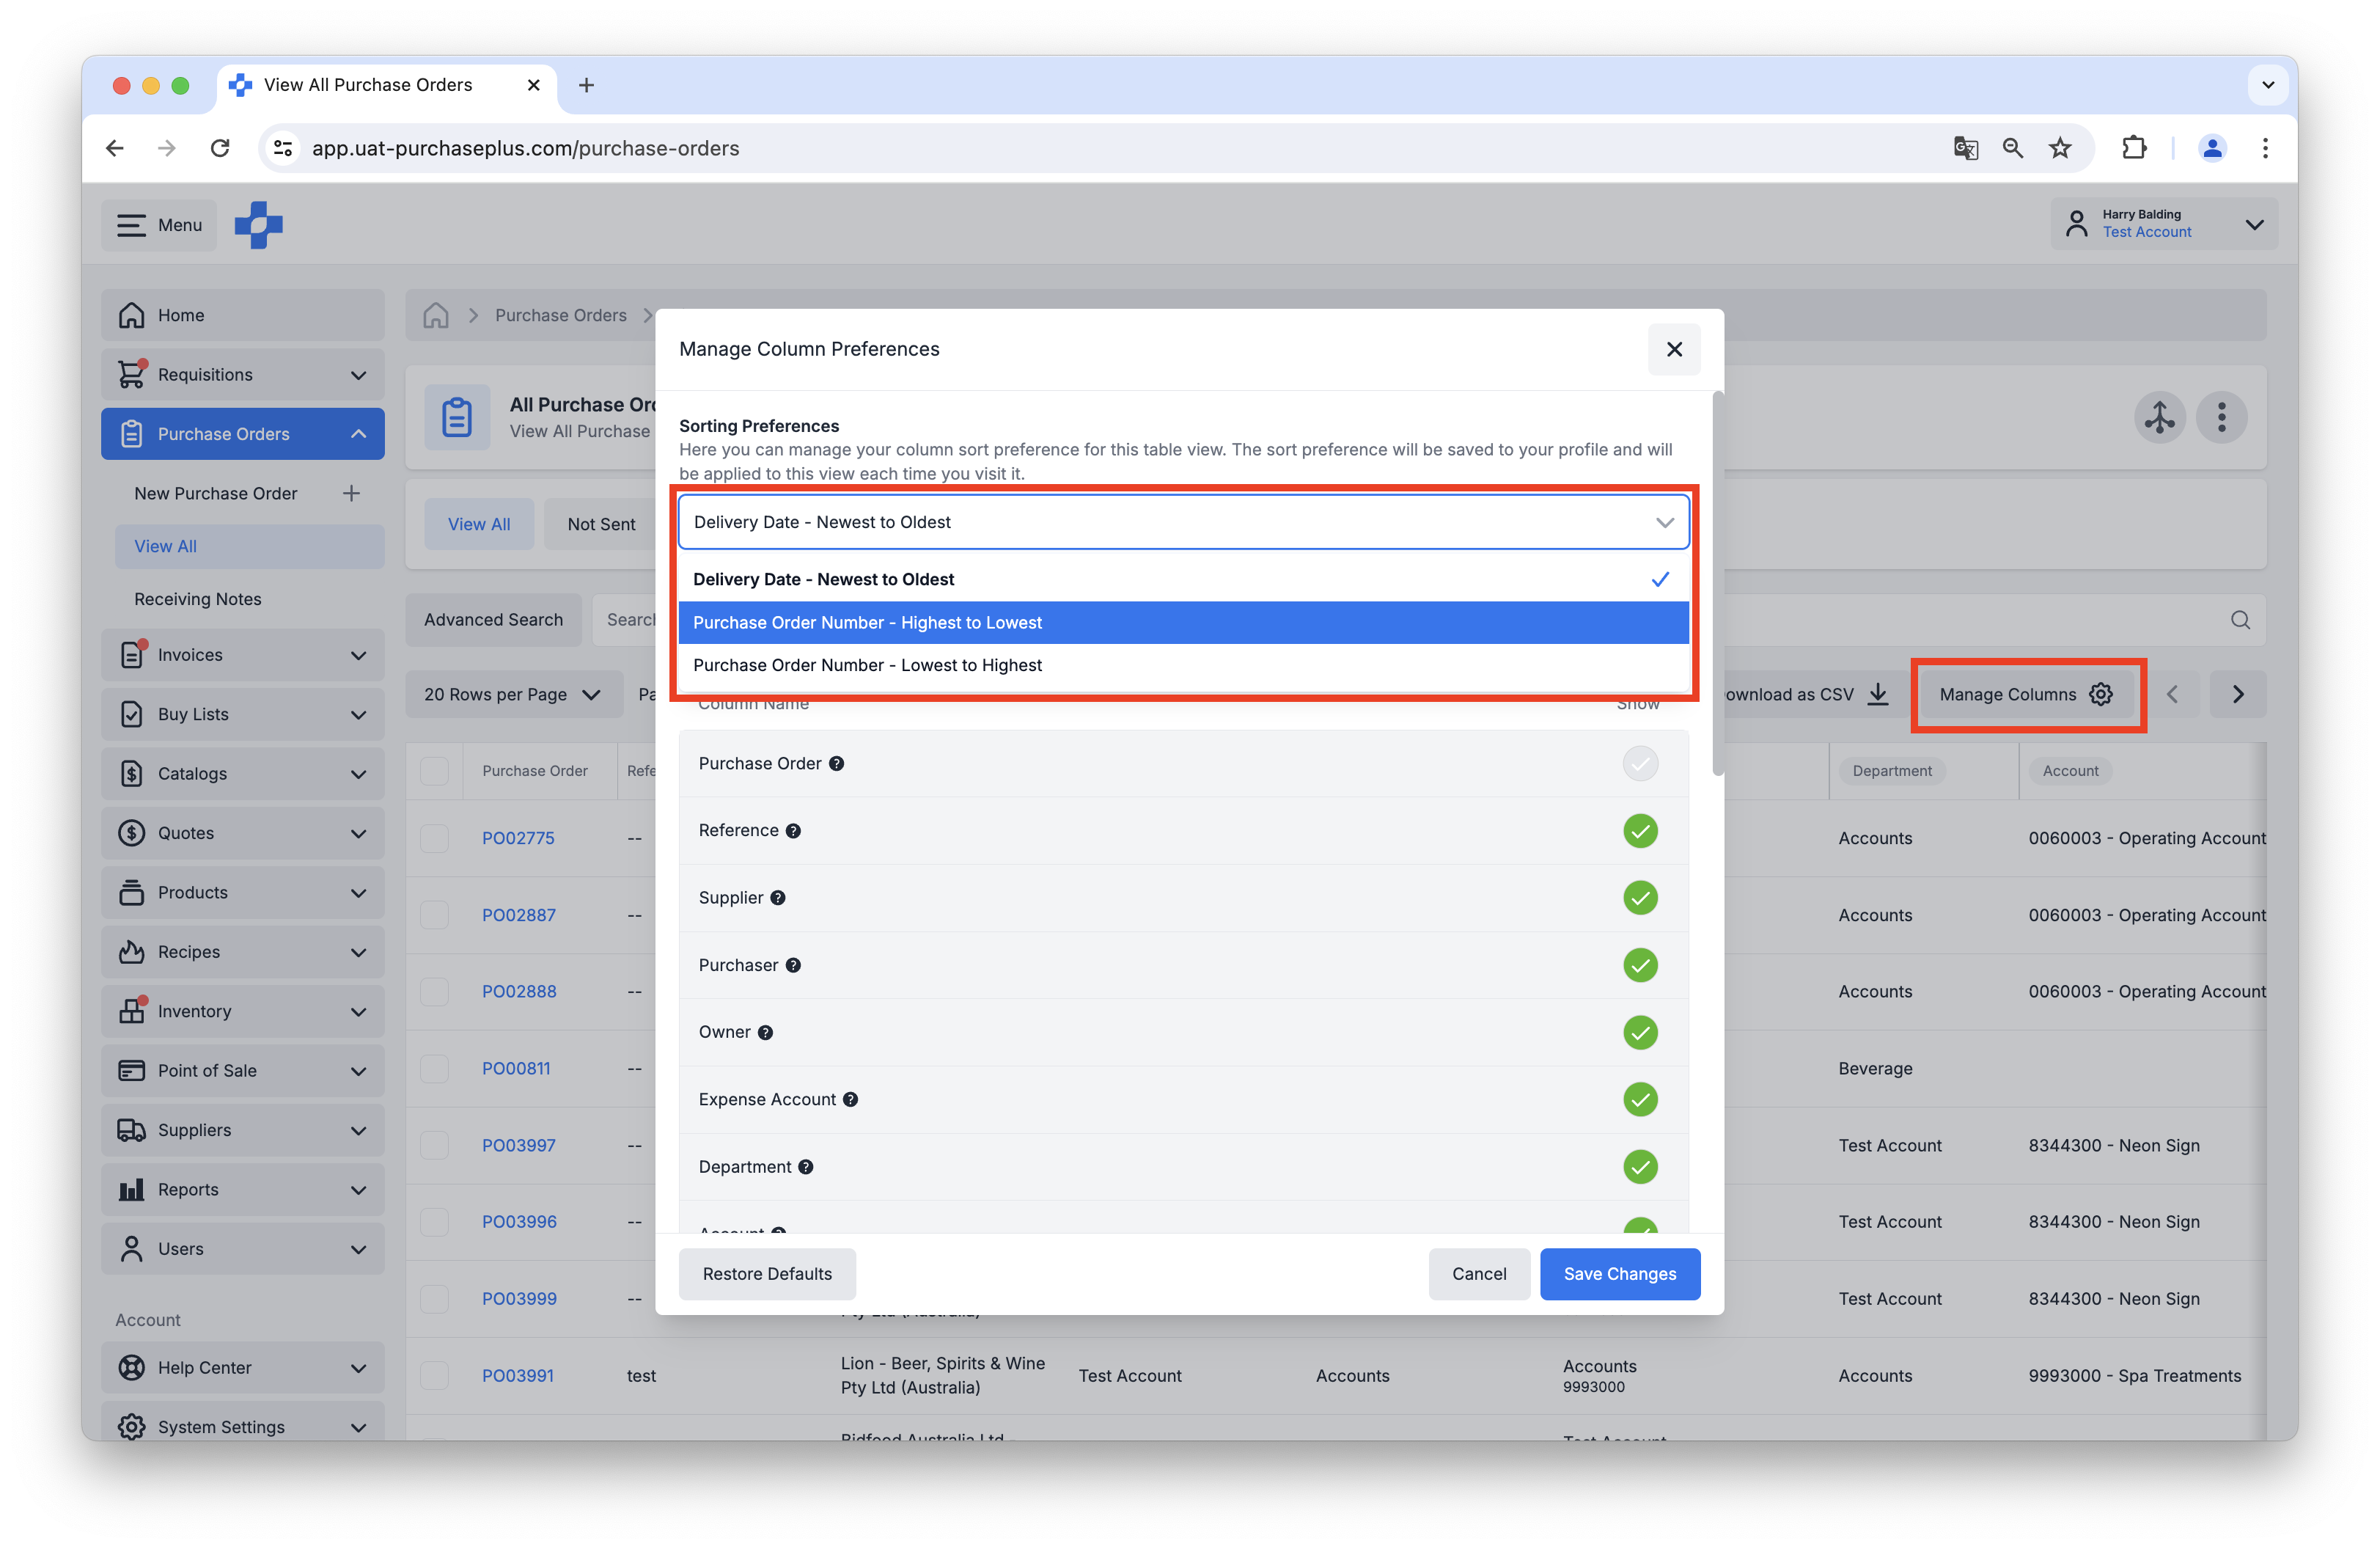Click the flow/merge icon on page header
The image size is (2380, 1549).
click(x=2159, y=417)
